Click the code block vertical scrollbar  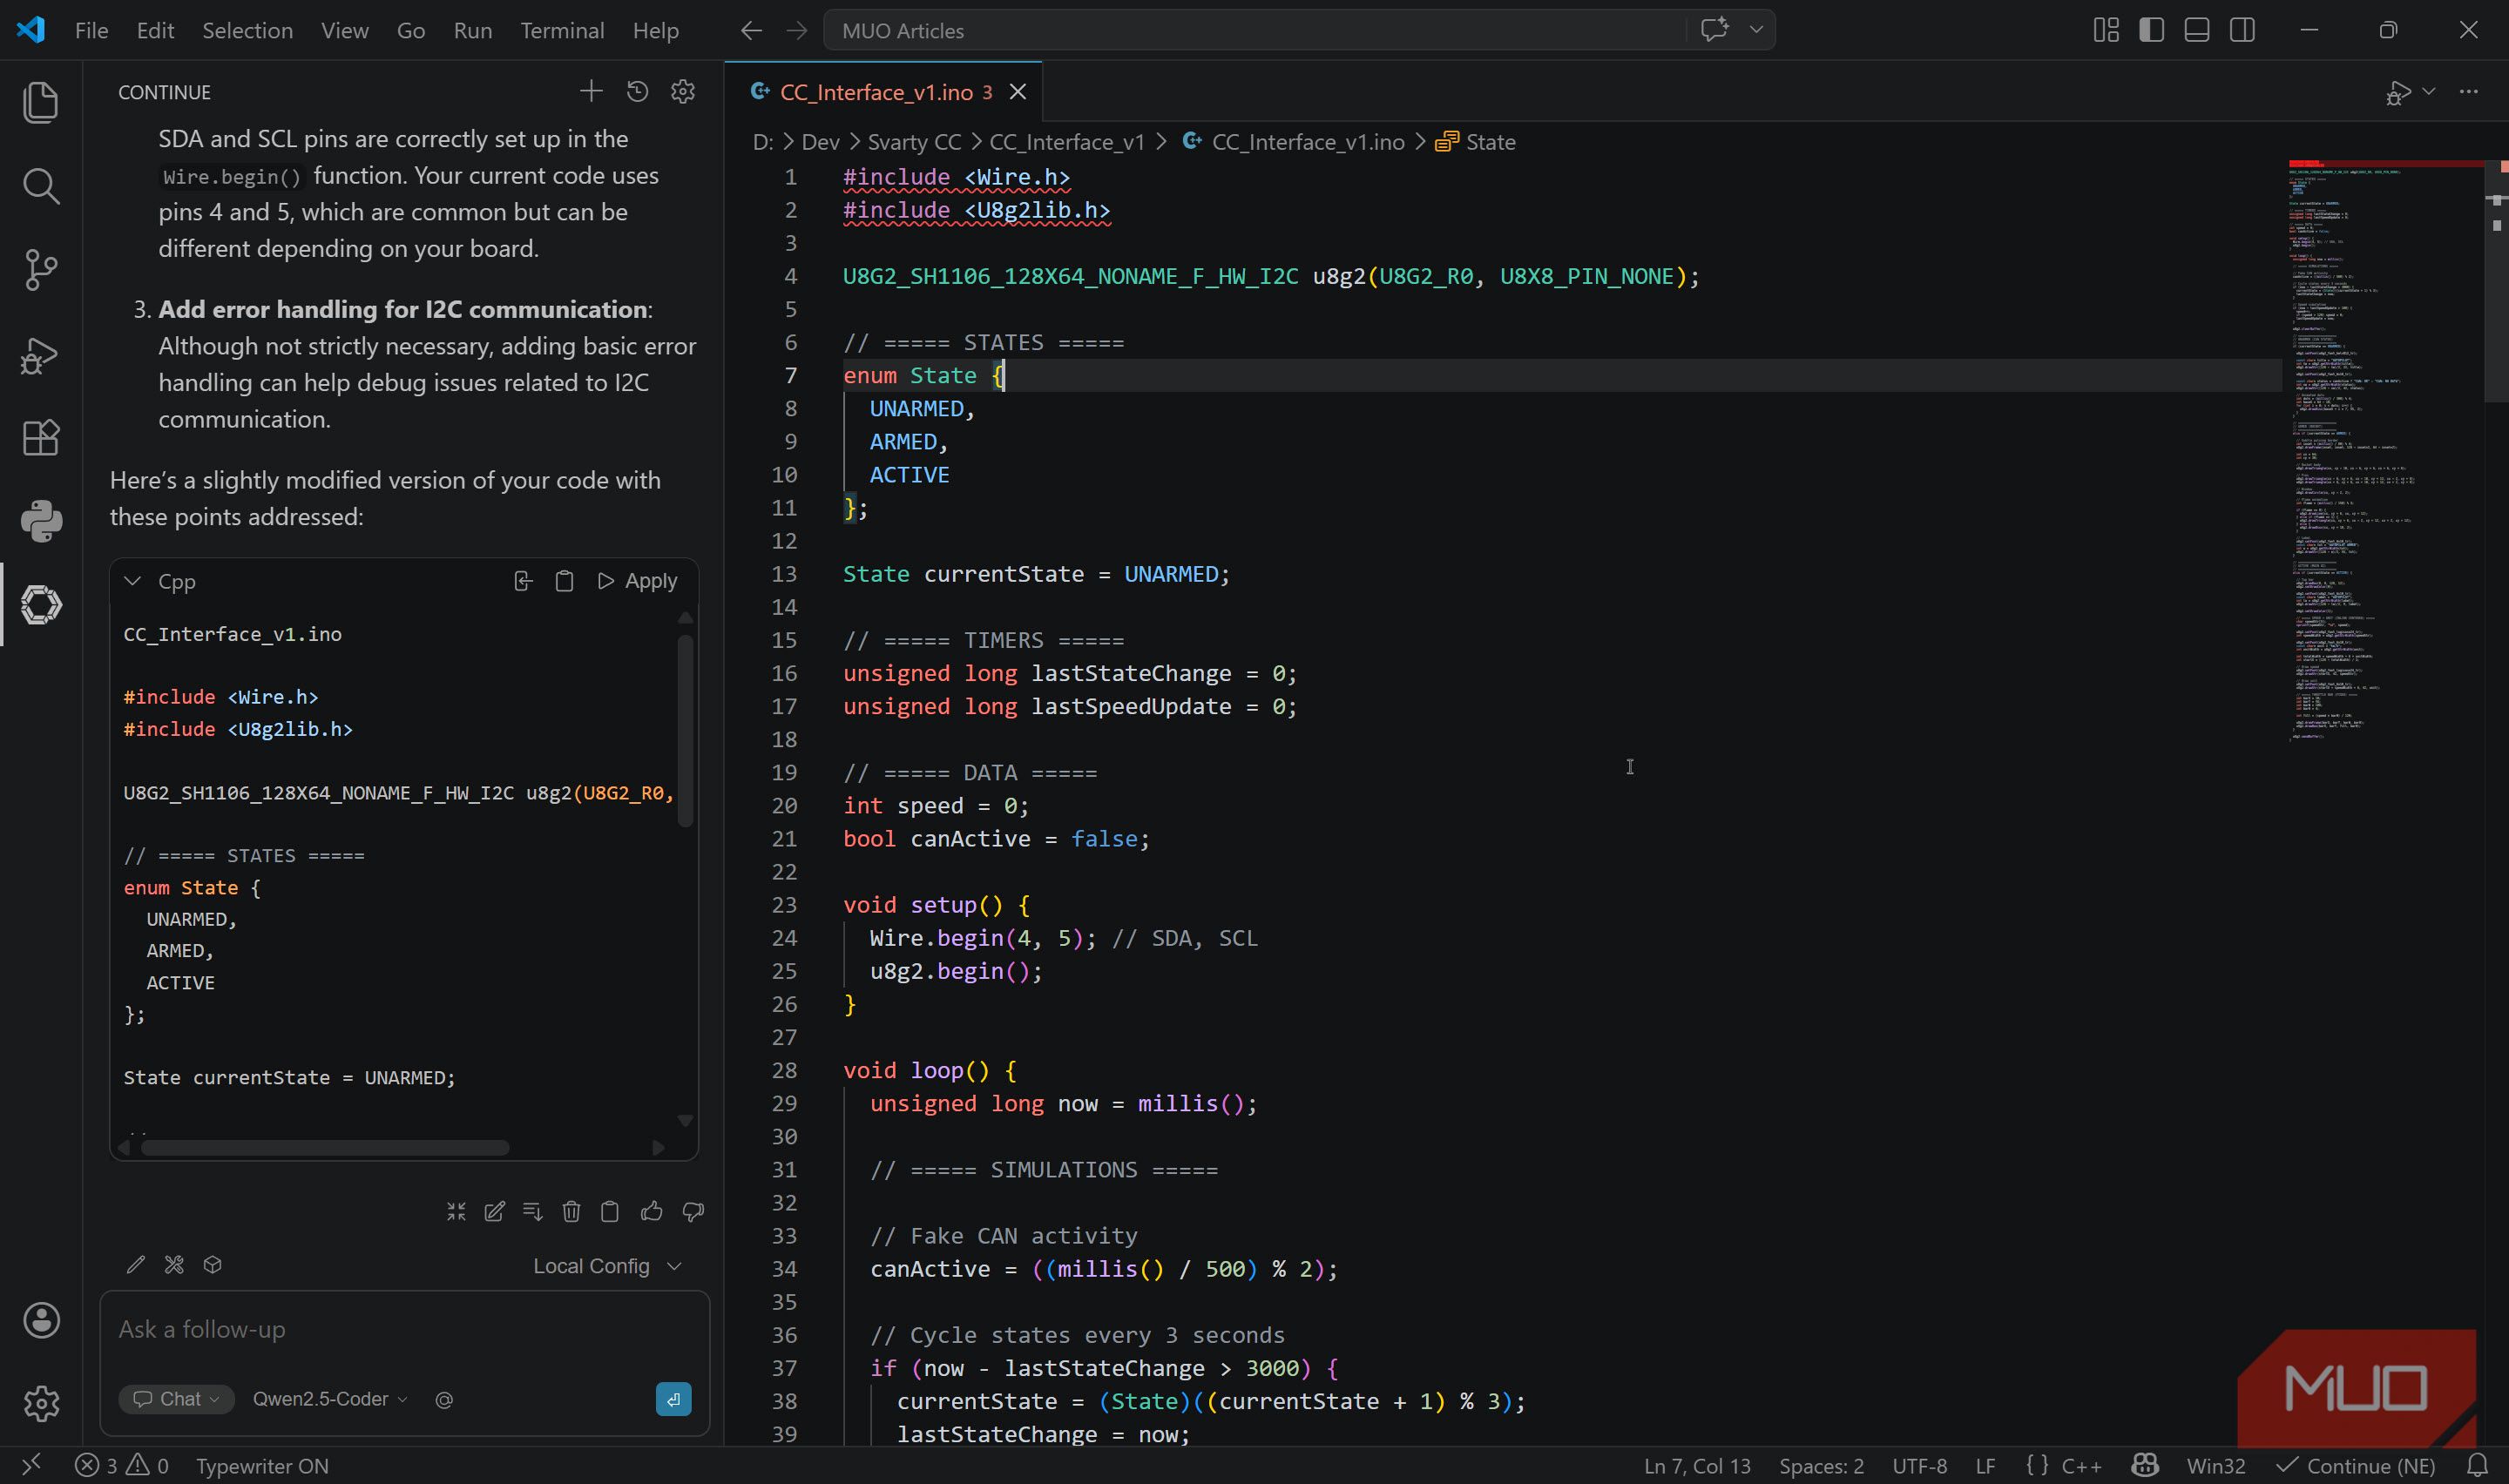click(x=685, y=730)
